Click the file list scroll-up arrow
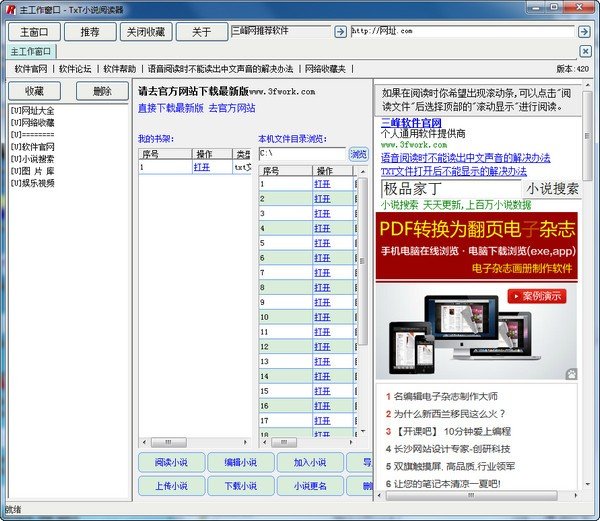 (x=363, y=171)
